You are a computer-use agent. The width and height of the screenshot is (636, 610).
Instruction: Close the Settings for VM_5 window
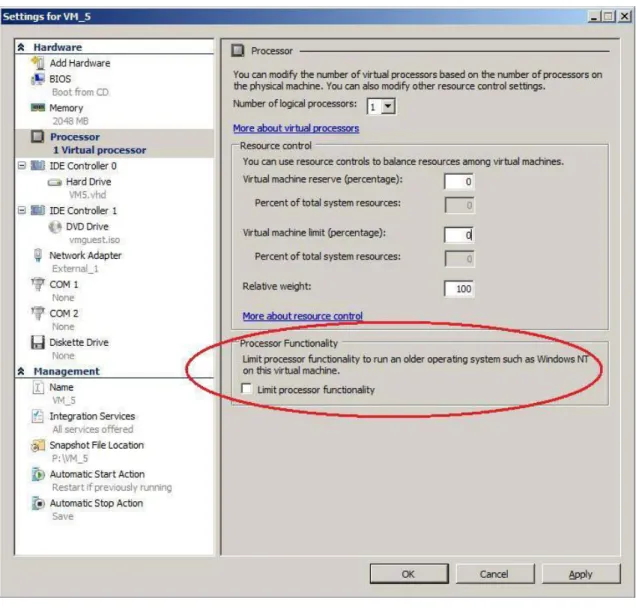(625, 16)
